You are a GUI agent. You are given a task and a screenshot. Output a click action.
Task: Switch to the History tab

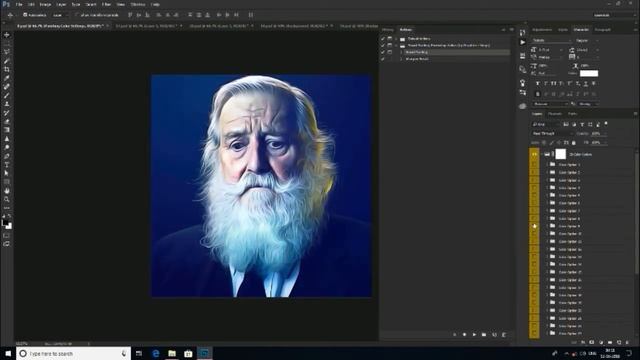point(387,30)
